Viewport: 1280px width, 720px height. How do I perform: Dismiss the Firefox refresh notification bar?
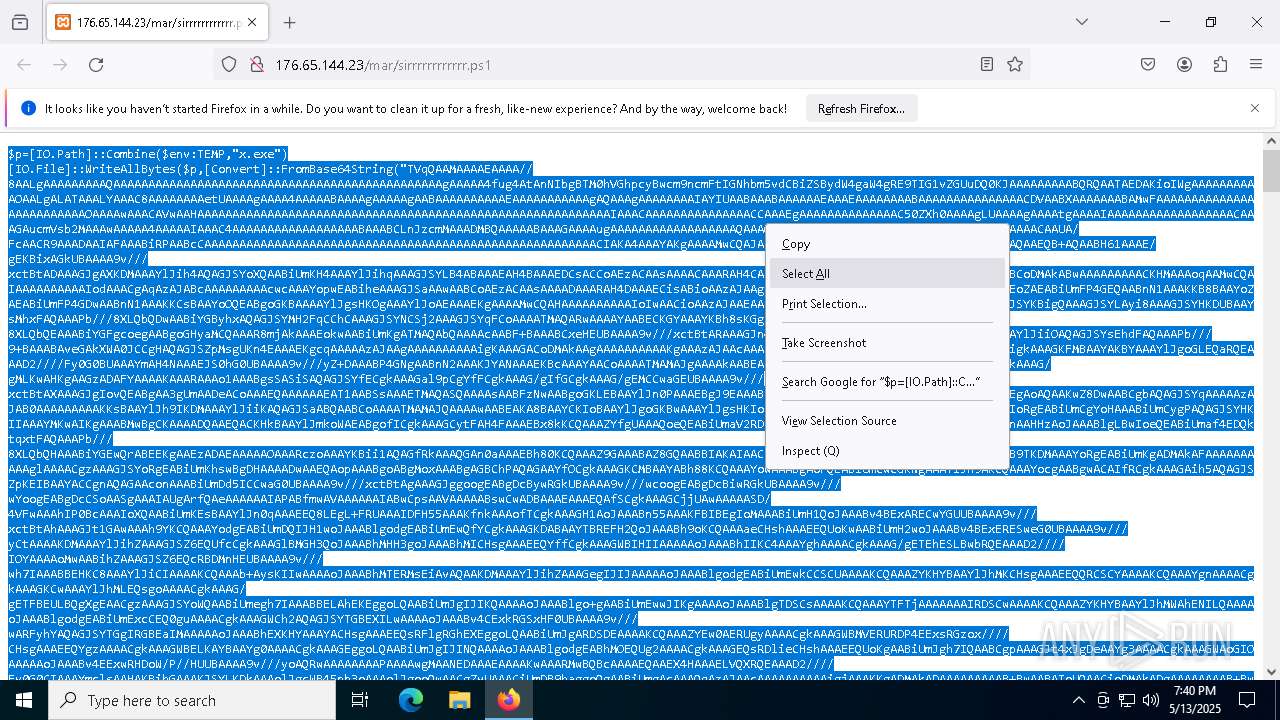pos(1255,108)
